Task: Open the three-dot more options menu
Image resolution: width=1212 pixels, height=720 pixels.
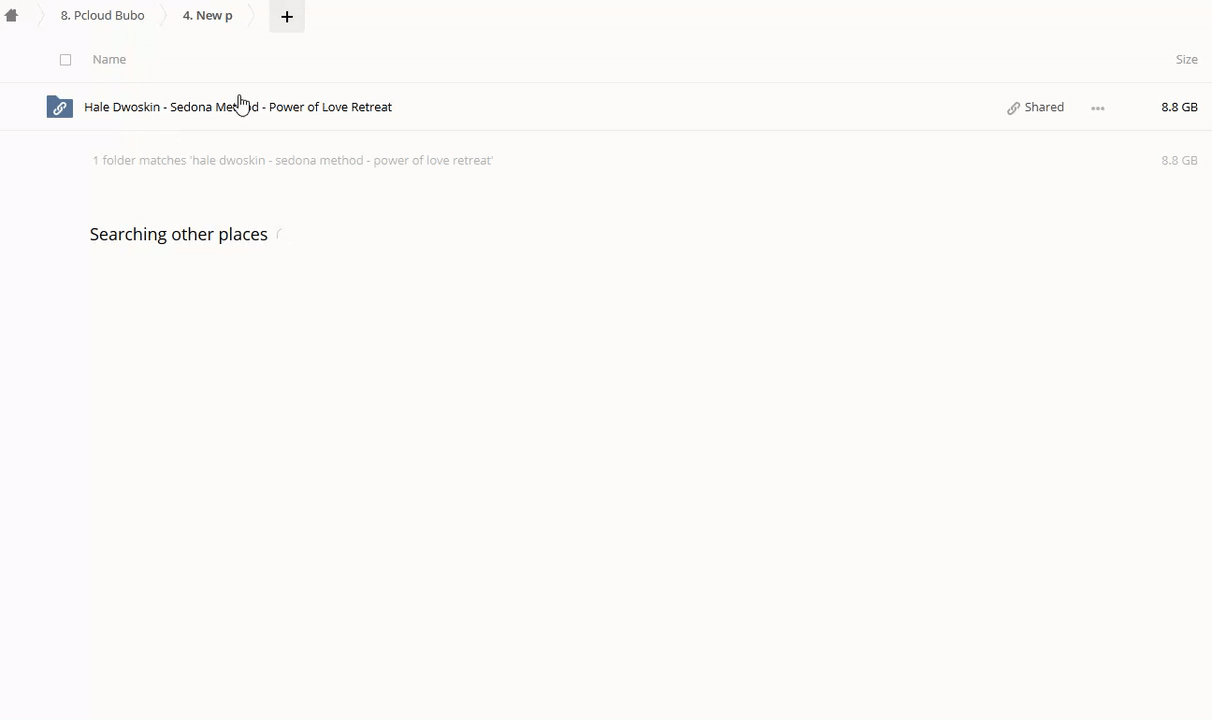Action: coord(1098,108)
